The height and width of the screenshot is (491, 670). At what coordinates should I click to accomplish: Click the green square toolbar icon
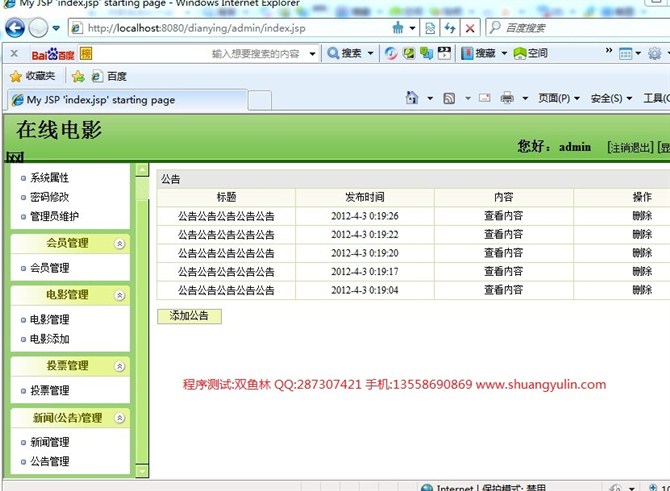409,53
